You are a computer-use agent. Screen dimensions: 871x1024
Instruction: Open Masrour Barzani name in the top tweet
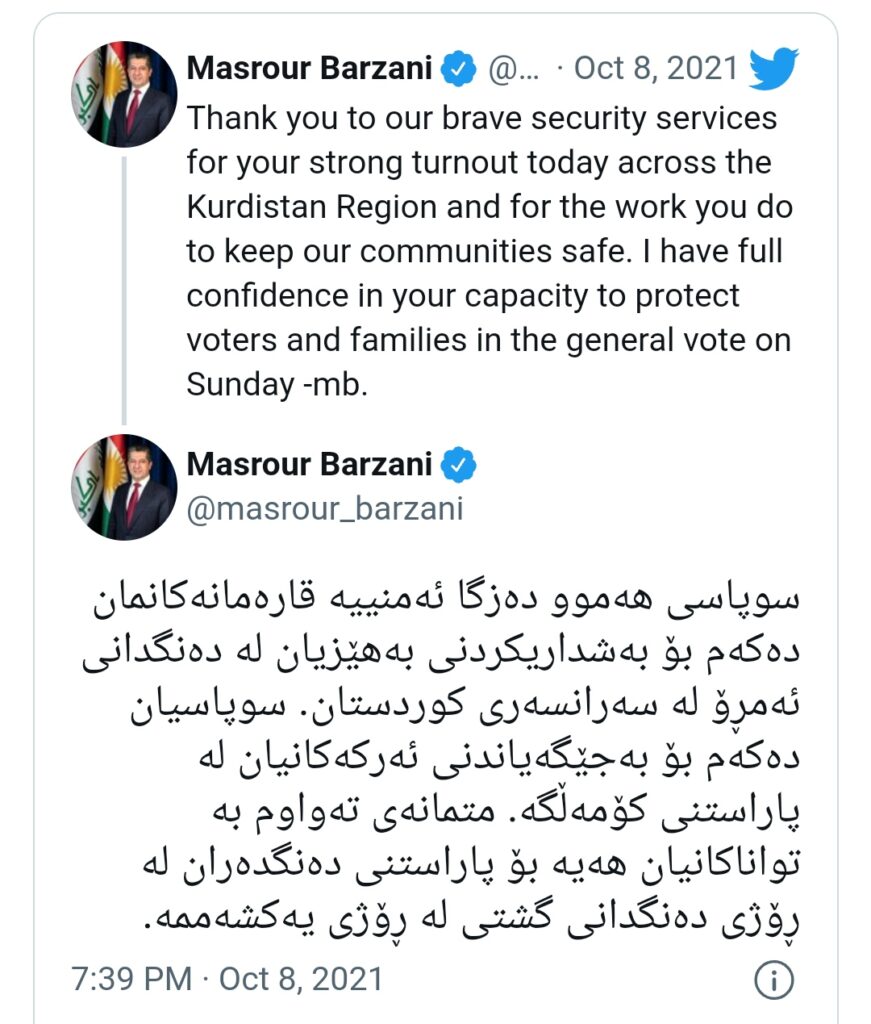310,70
